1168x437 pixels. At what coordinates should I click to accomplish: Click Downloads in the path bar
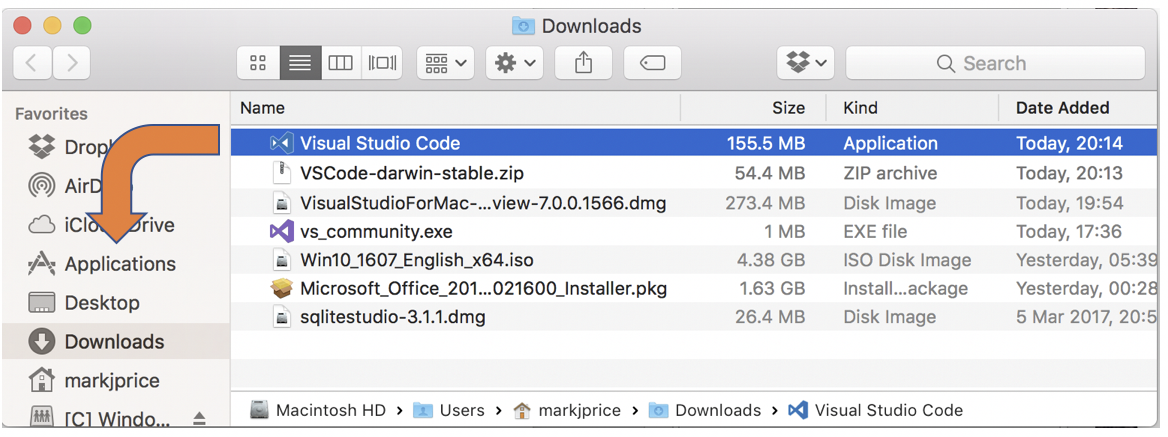(x=705, y=410)
